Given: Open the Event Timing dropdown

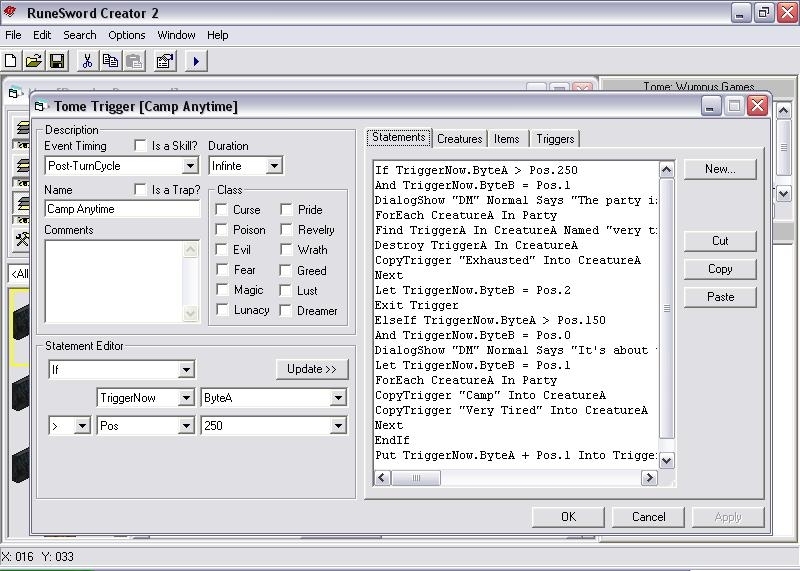Looking at the screenshot, I should pos(190,166).
